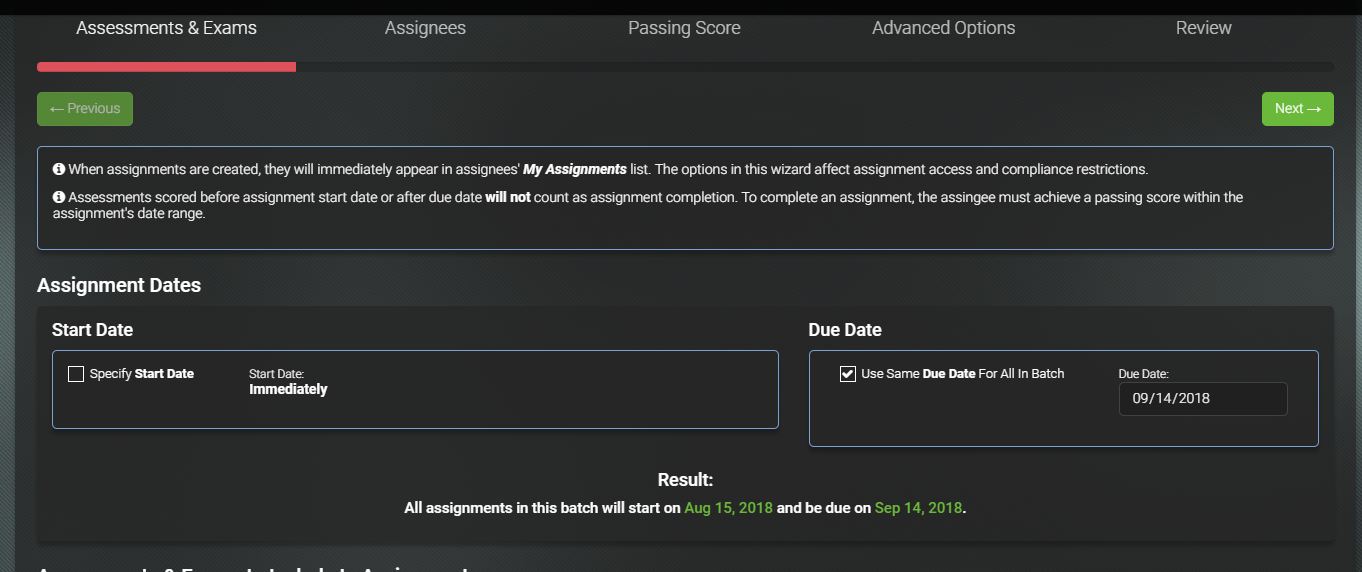The width and height of the screenshot is (1362, 572).
Task: Jump to the Review step
Action: click(x=1204, y=28)
